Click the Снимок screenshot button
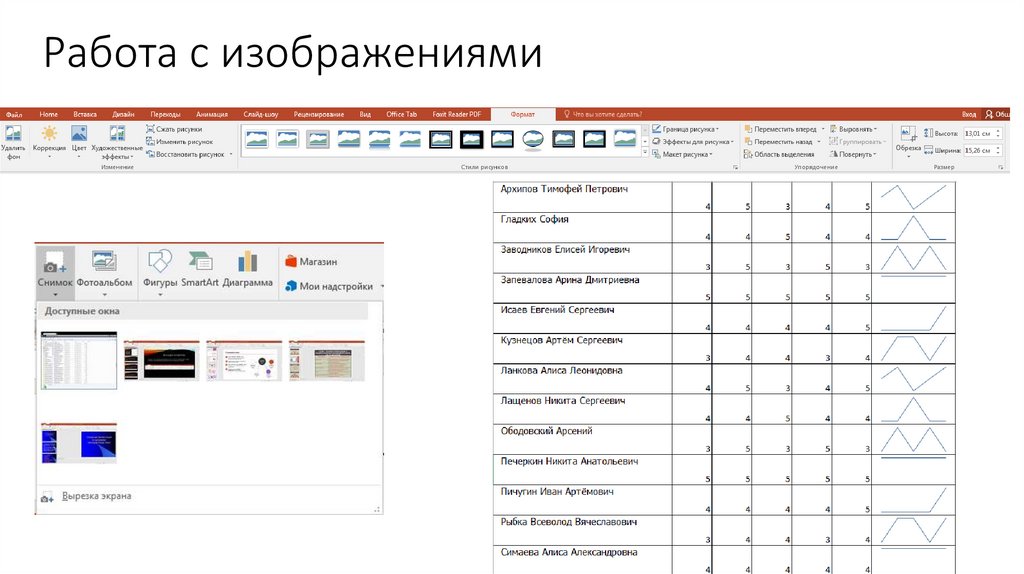Viewport: 1024px width, 574px height. [x=55, y=271]
